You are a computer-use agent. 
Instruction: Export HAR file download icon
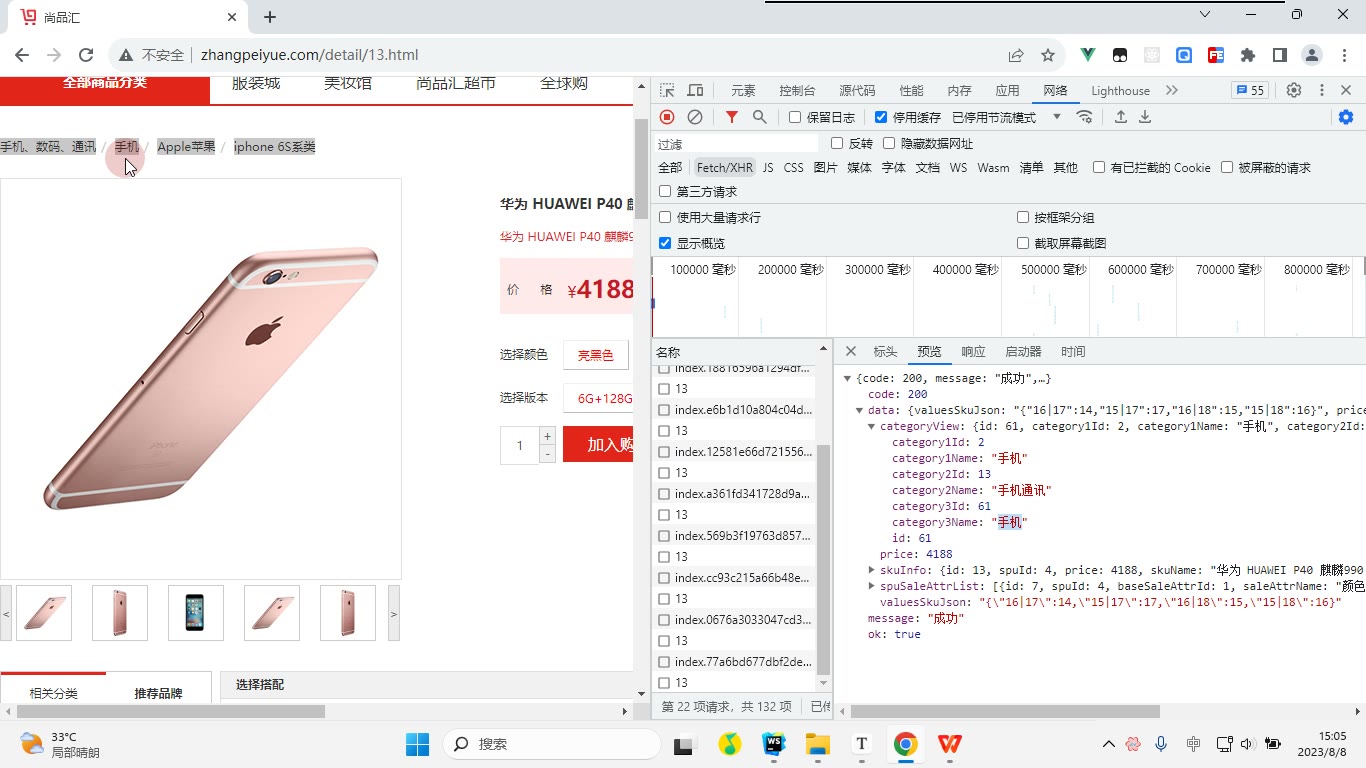click(1145, 117)
